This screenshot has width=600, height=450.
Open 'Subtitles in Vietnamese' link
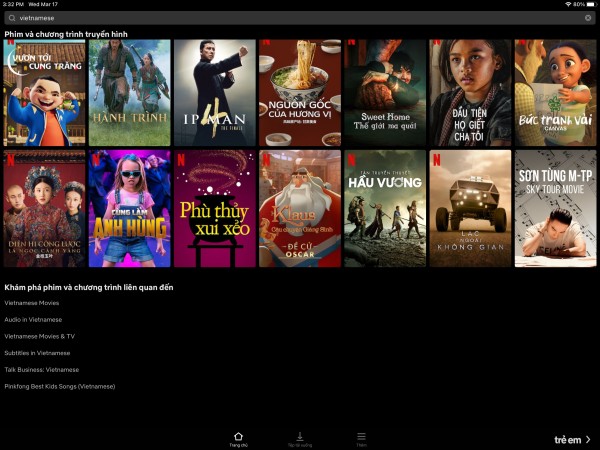[x=37, y=353]
